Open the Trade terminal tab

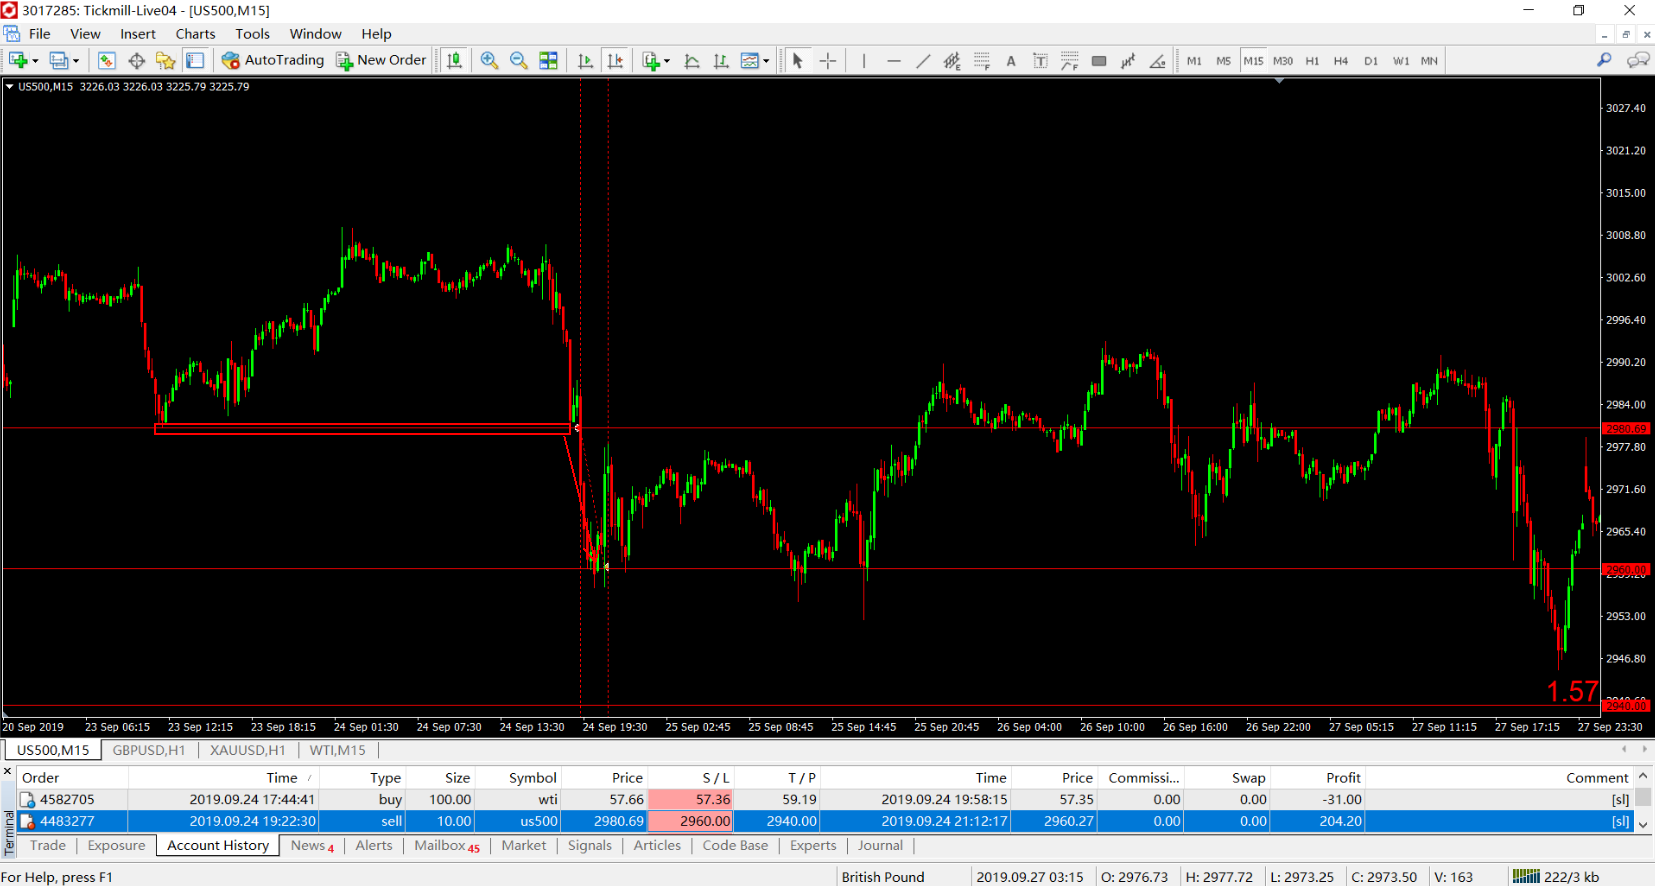coord(48,846)
